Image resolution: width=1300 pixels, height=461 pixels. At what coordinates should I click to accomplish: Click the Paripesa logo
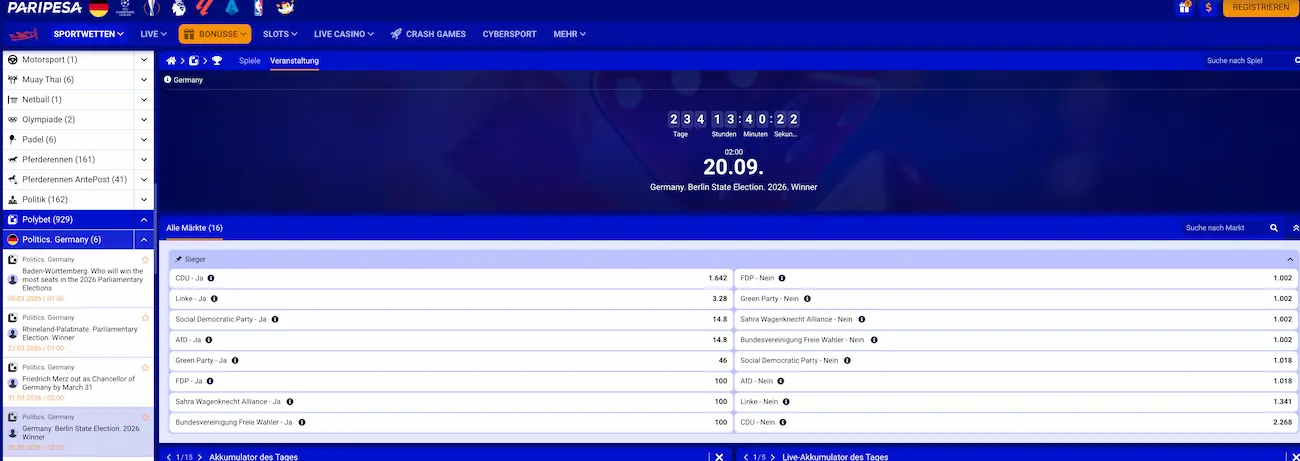pos(43,8)
